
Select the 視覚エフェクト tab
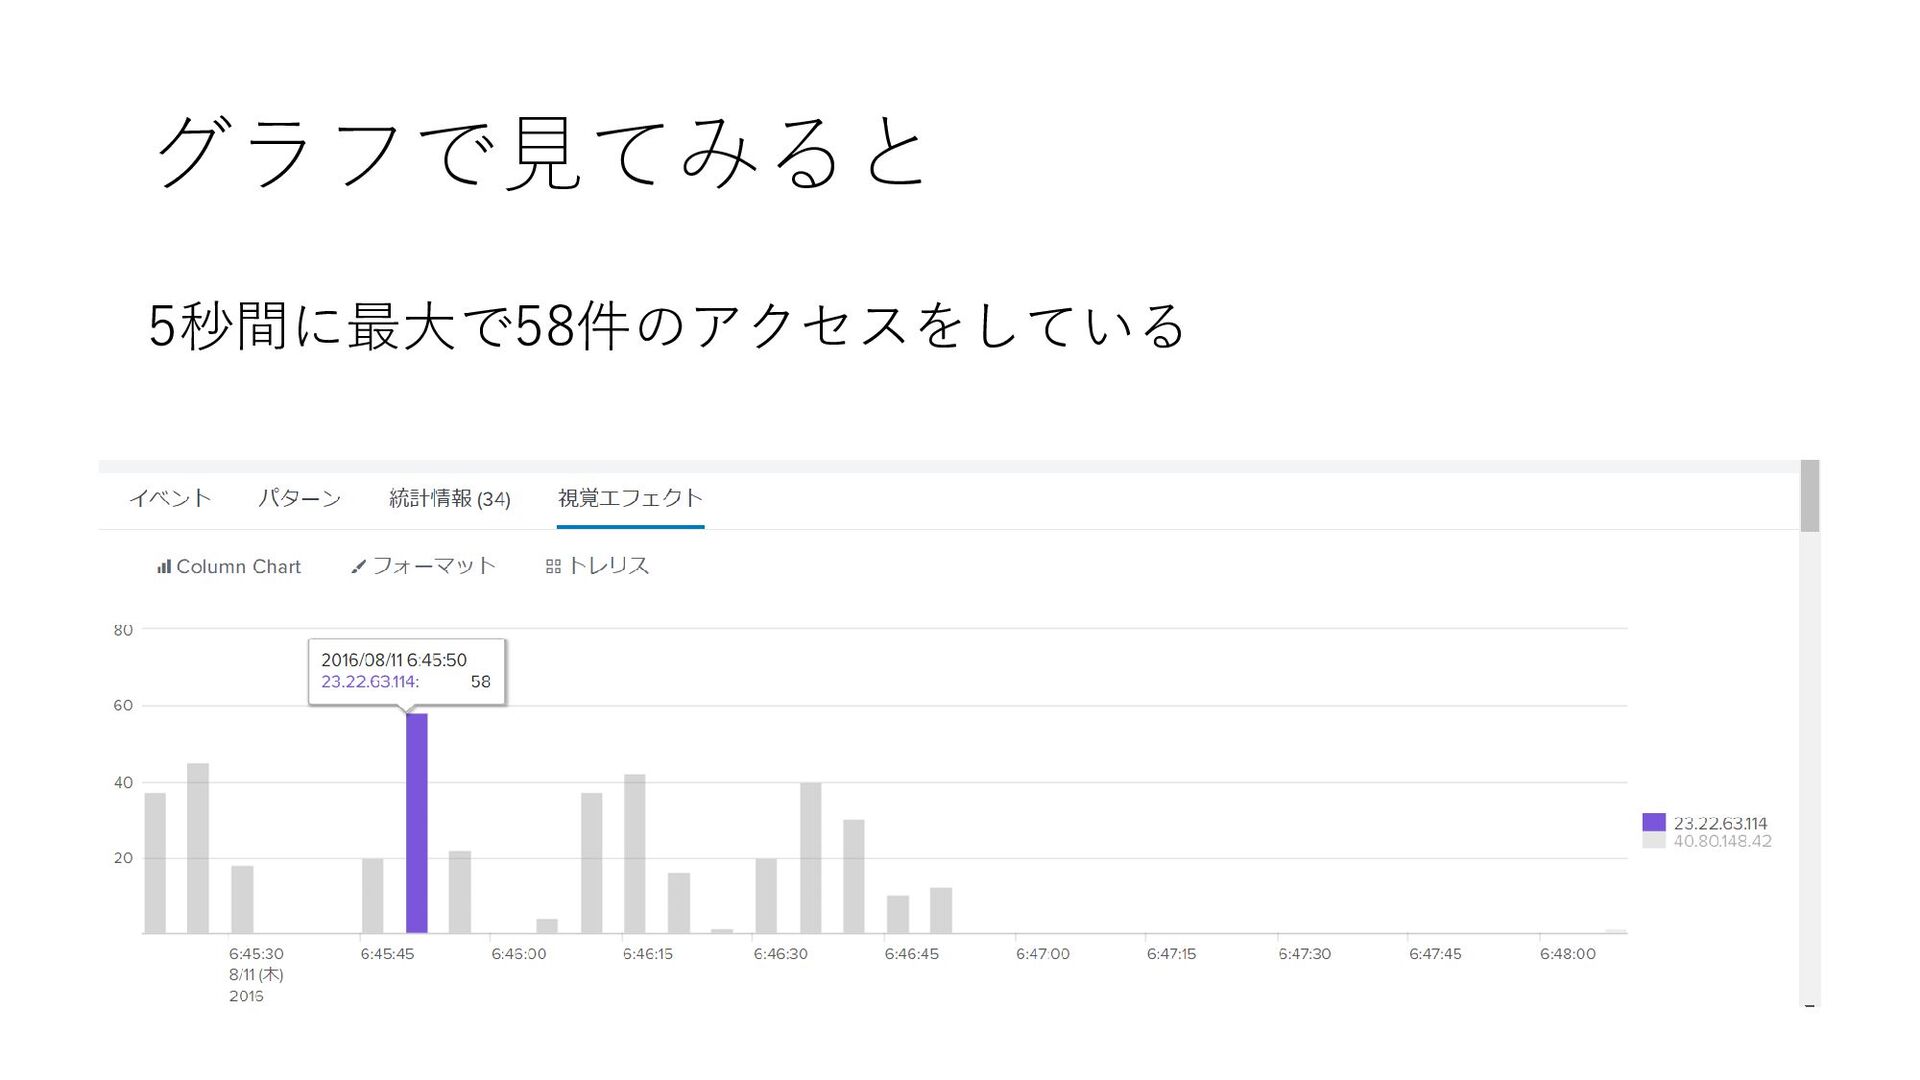630,498
